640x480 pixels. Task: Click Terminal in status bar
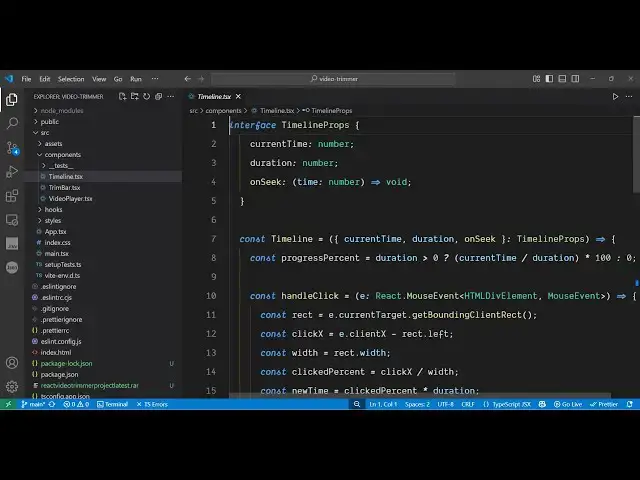click(x=112, y=404)
